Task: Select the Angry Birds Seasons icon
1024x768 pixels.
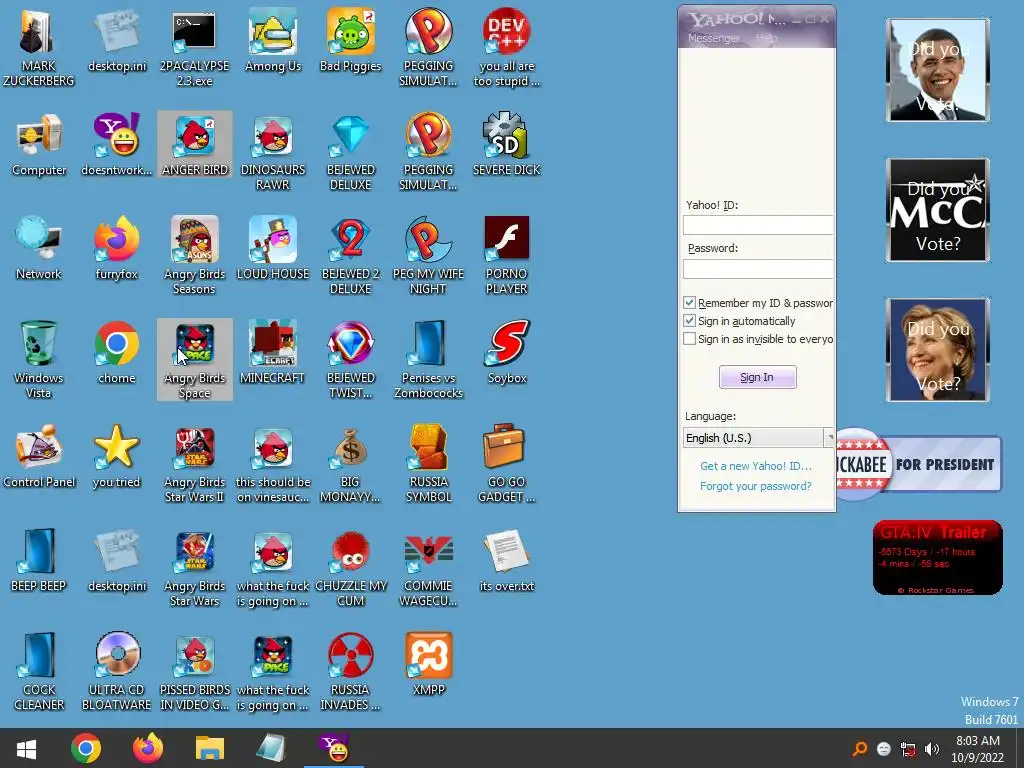Action: click(x=195, y=257)
